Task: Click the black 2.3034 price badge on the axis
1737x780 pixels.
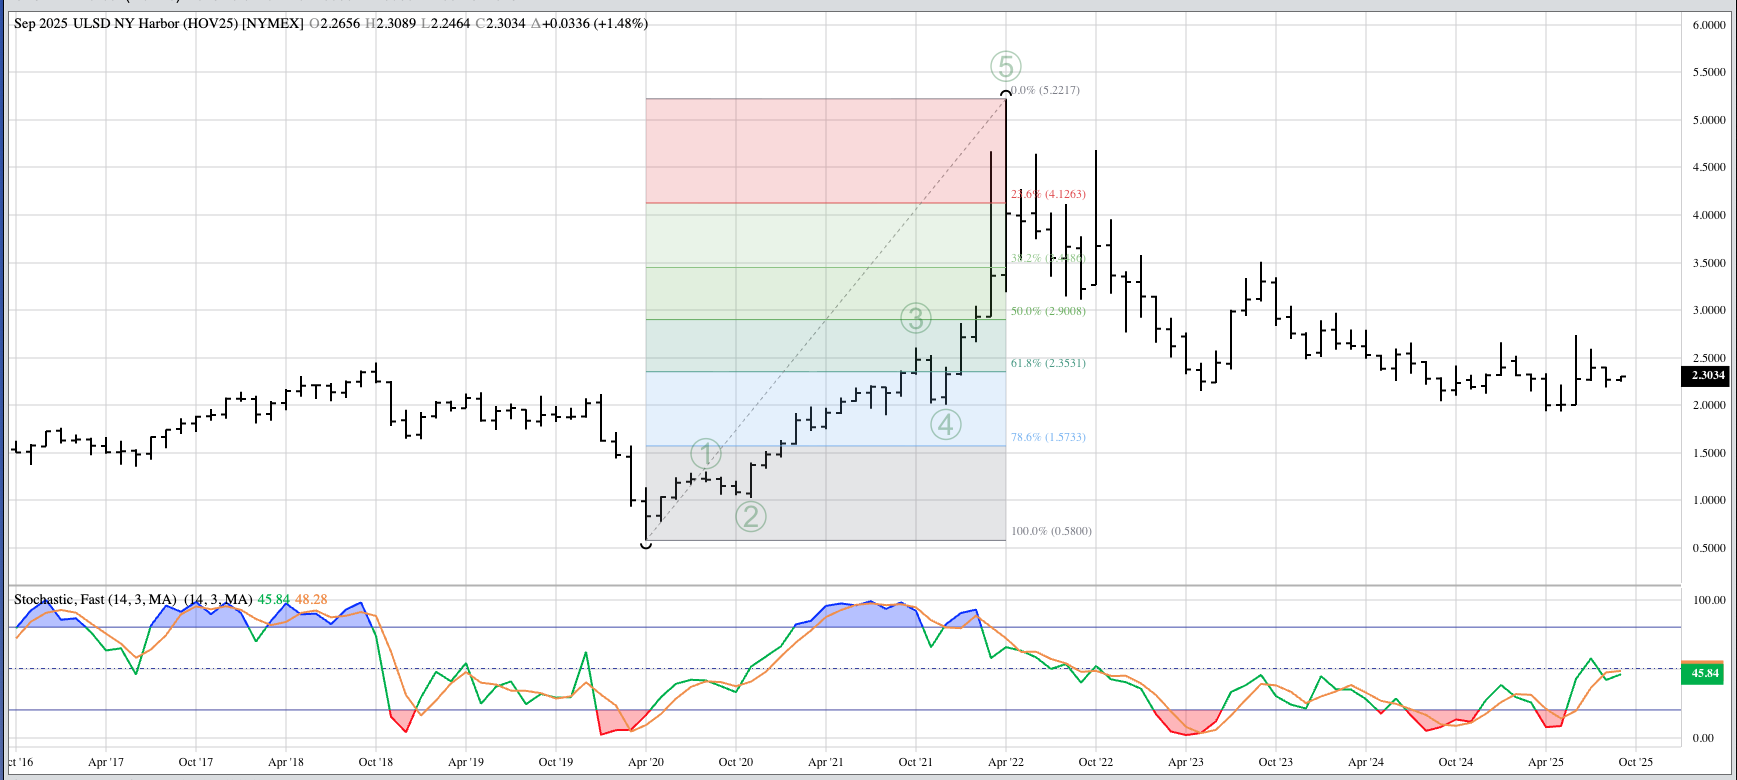Action: point(1707,376)
